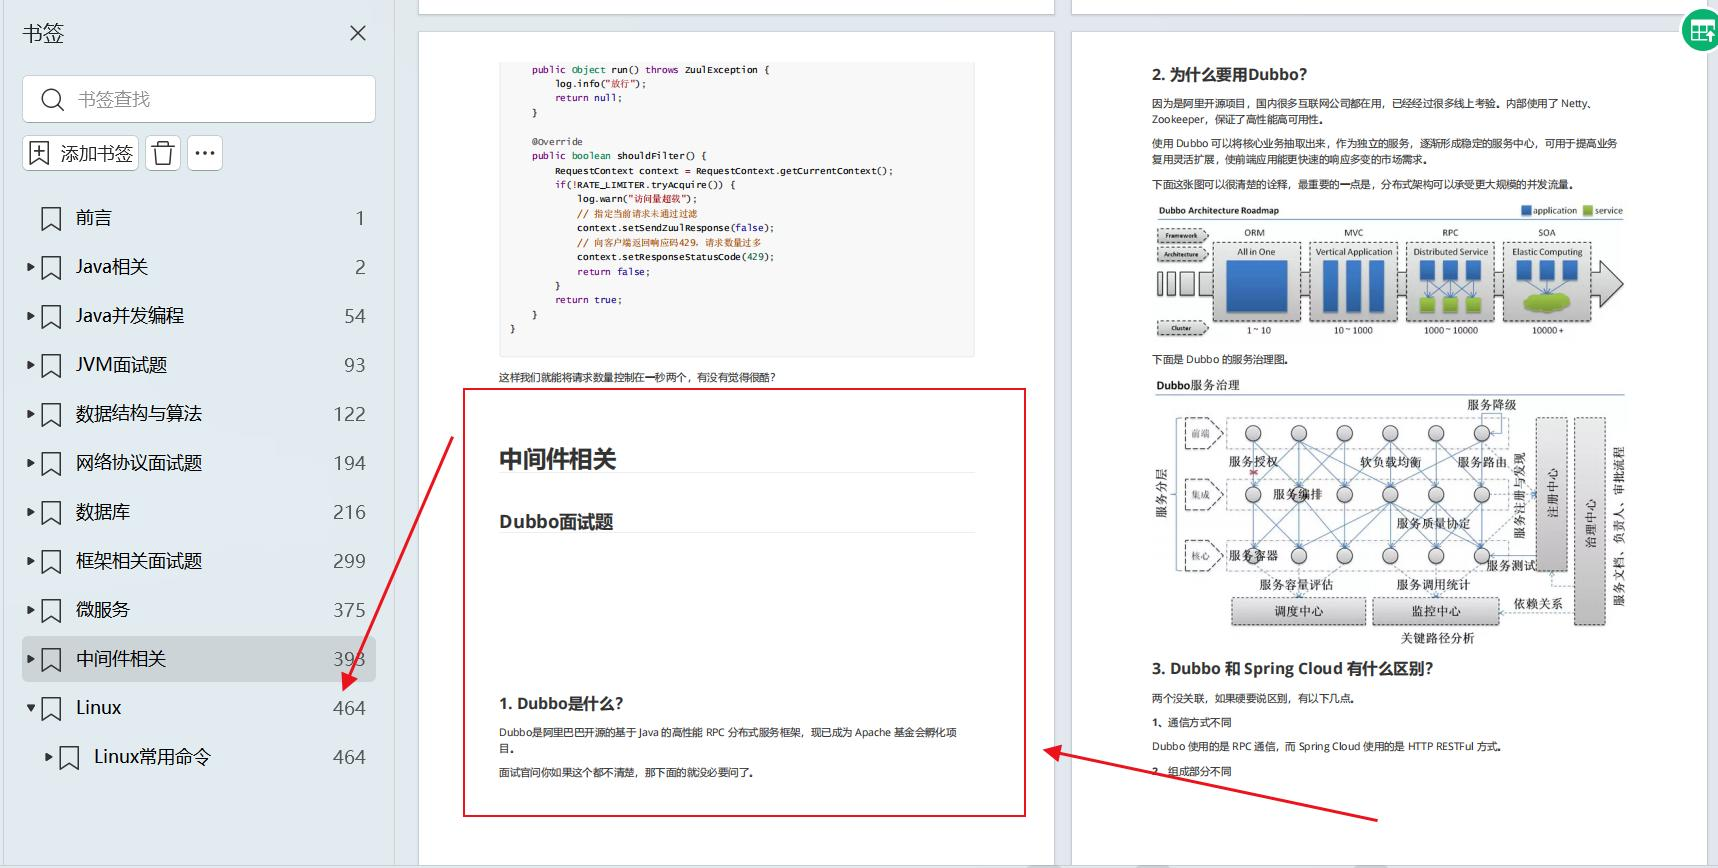The height and width of the screenshot is (868, 1718).
Task: Select the 网络协议面试题 bookmark label
Action: (139, 463)
